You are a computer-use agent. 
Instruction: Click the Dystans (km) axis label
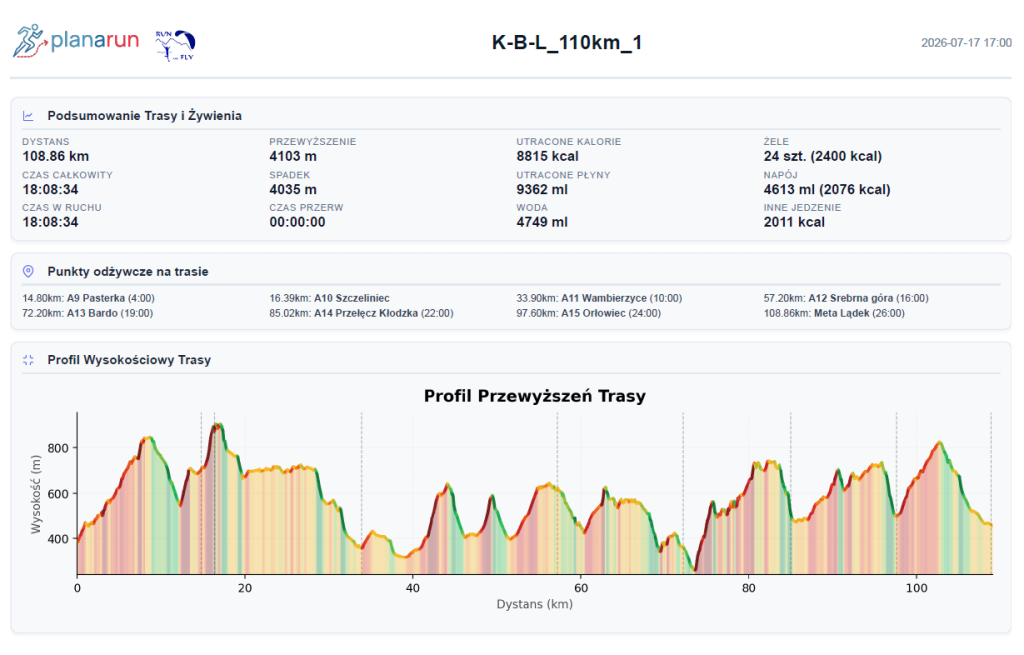[x=535, y=604]
